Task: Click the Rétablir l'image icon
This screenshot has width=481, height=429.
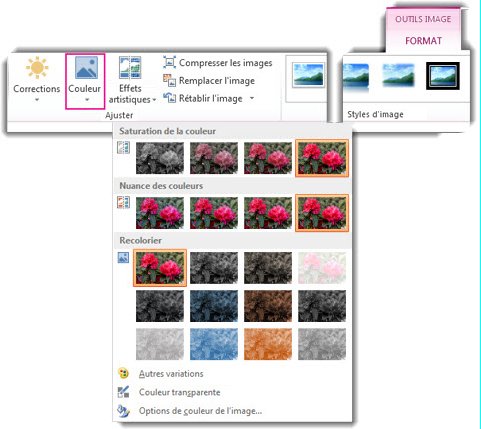Action: click(169, 98)
